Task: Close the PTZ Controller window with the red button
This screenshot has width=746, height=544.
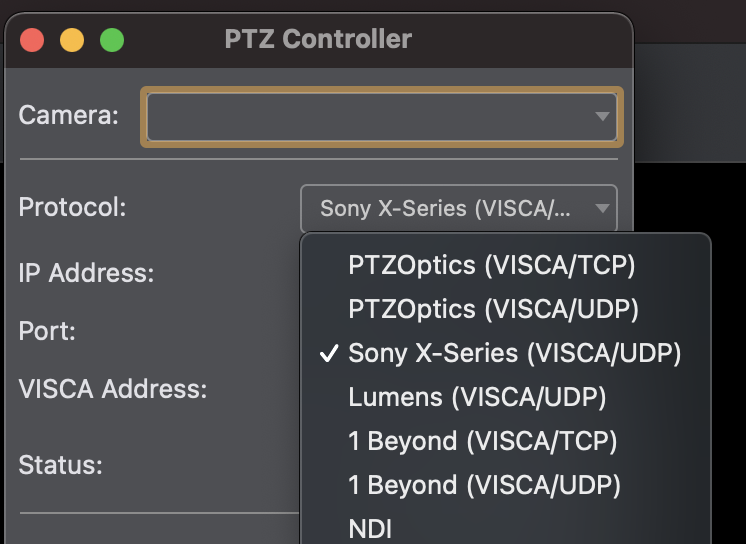Action: coord(32,40)
